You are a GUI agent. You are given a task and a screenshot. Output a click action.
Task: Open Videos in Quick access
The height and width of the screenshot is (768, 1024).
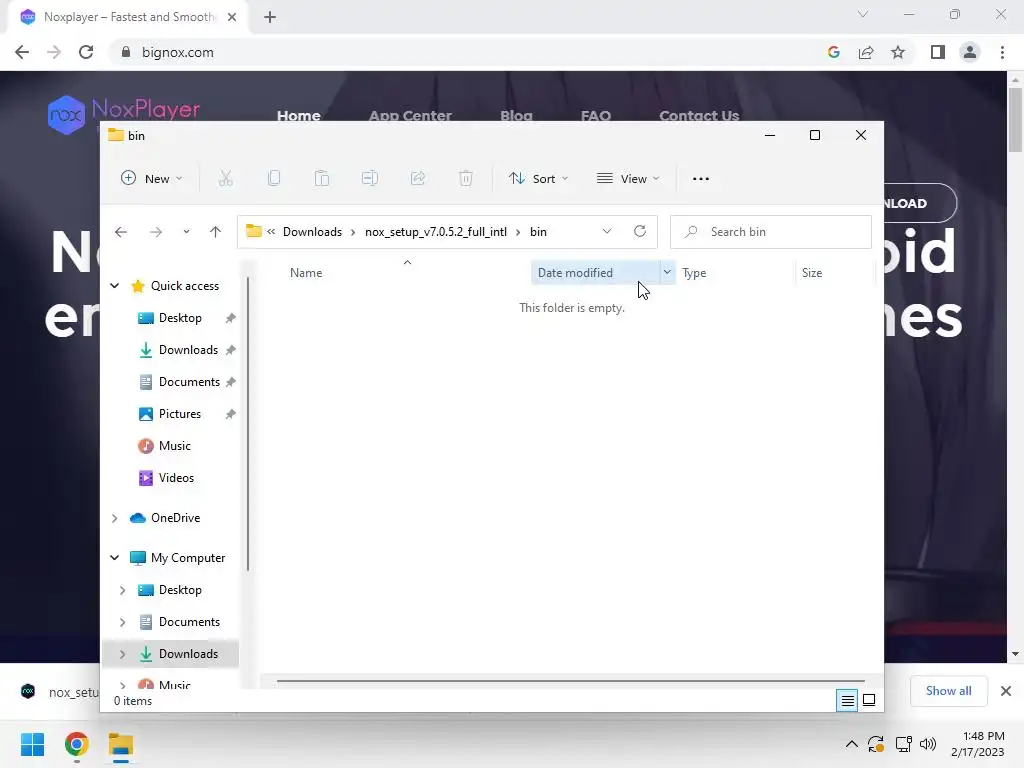[176, 478]
